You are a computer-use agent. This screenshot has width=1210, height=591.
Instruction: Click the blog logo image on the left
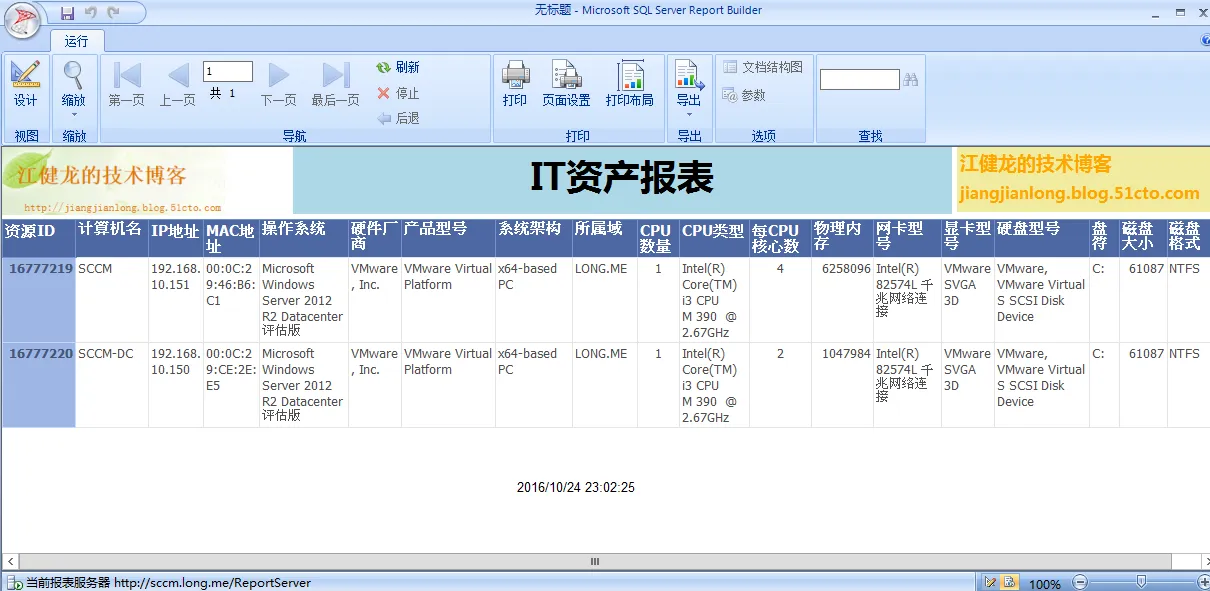[x=114, y=181]
